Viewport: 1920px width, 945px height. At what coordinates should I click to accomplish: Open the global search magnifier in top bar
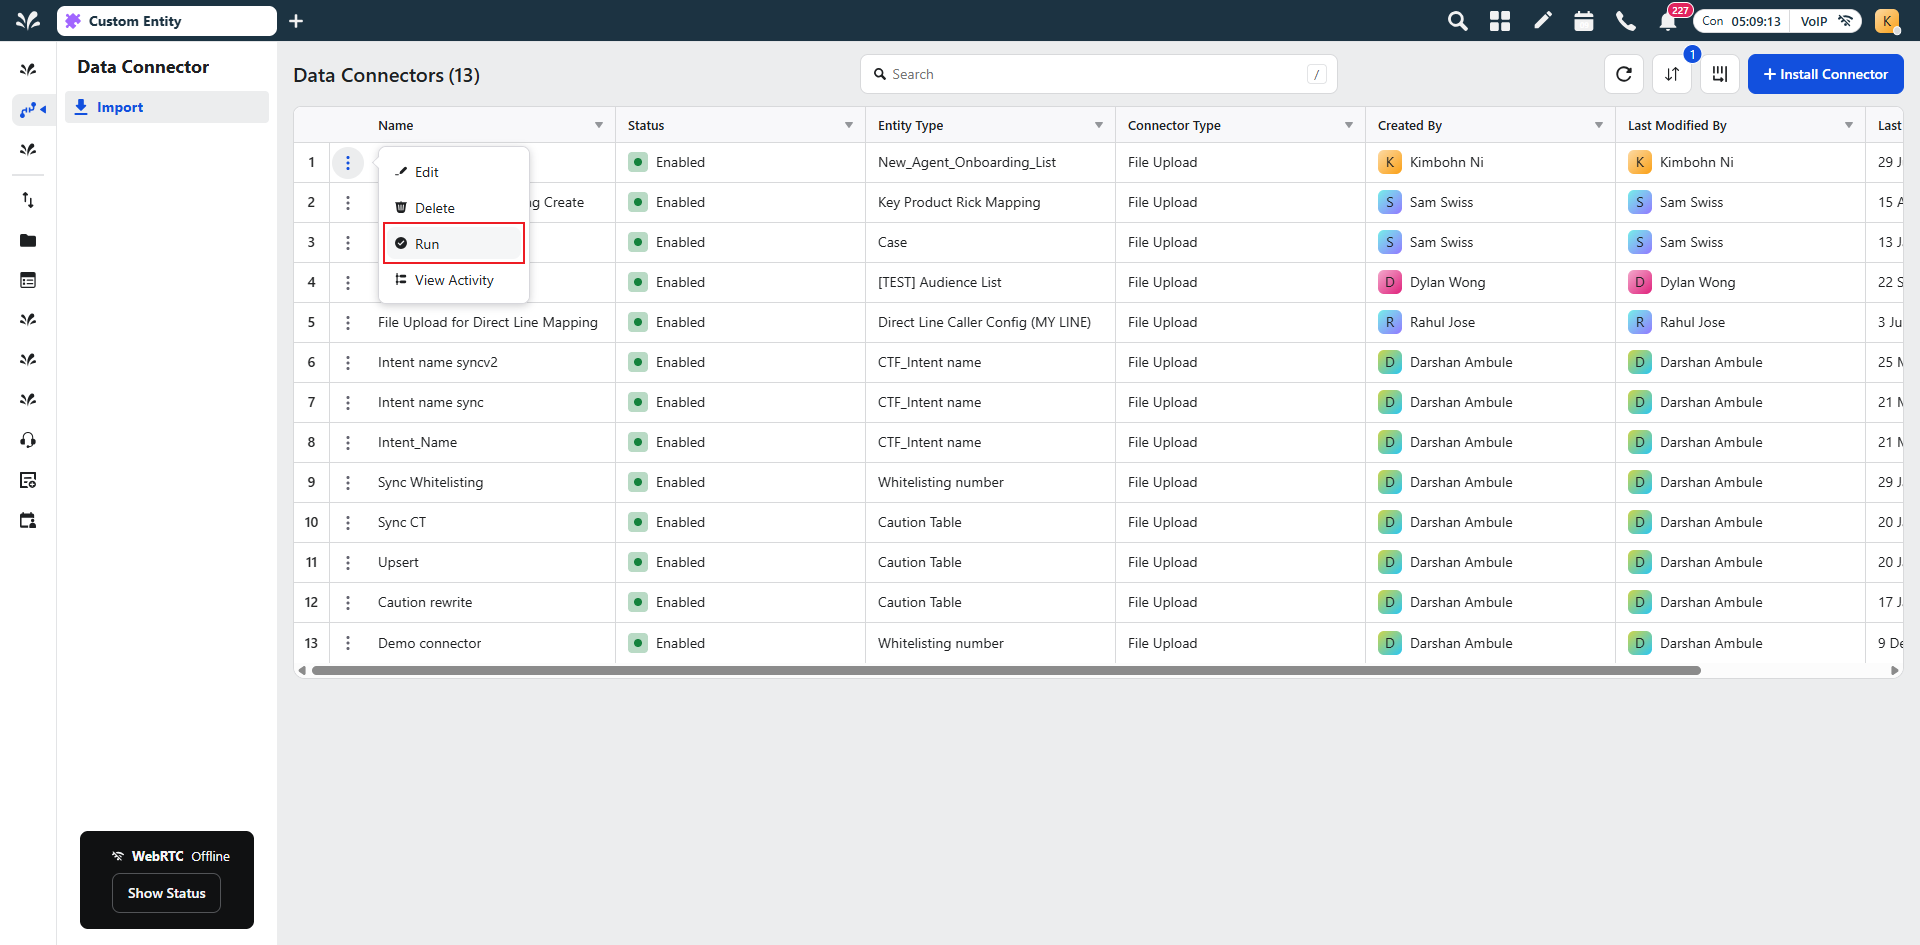click(1458, 21)
